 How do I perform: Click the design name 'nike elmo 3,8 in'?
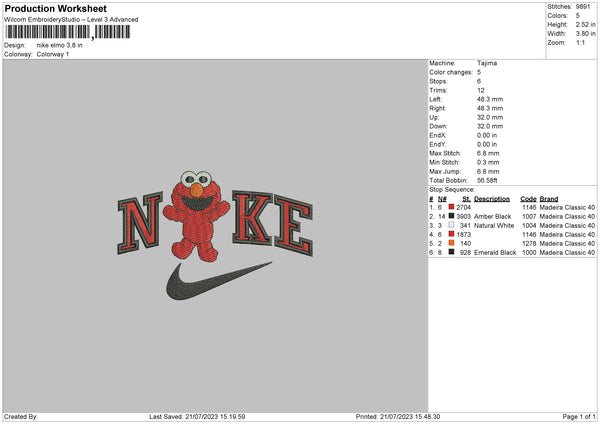coord(60,45)
